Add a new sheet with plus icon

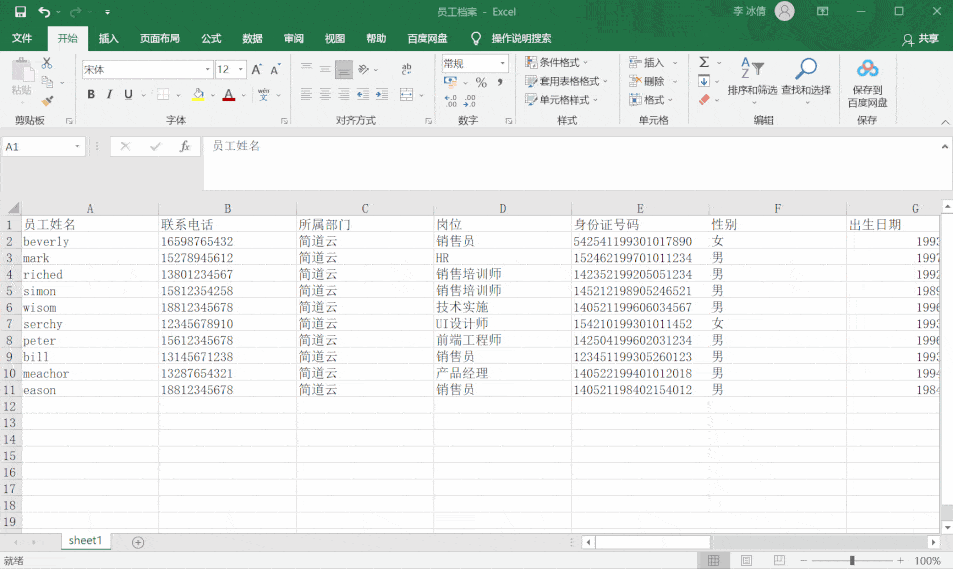[x=138, y=542]
